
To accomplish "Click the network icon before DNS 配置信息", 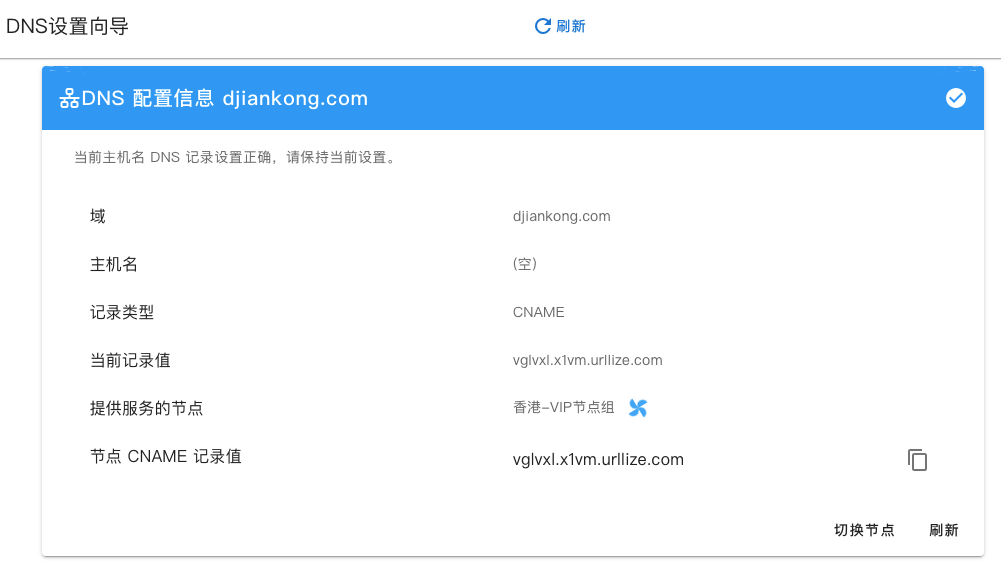I will pos(69,99).
